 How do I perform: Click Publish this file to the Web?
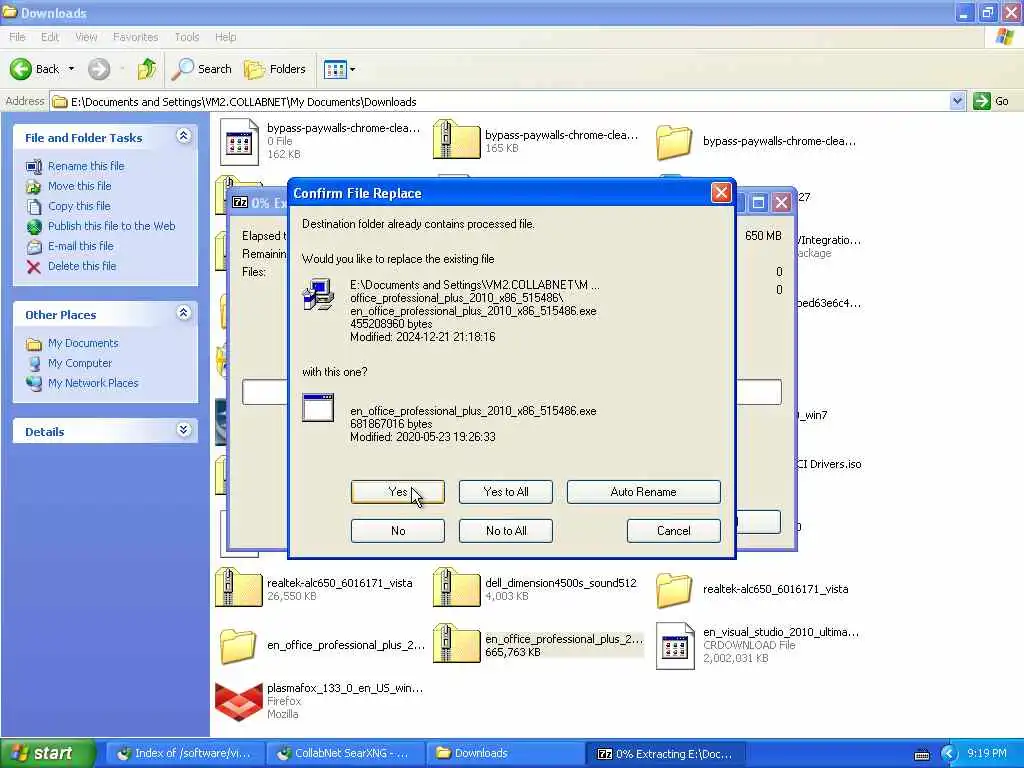click(112, 226)
